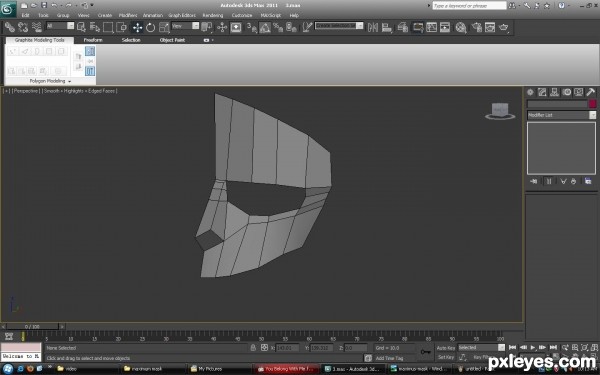
Task: Click the object color swatch in command panel
Action: tap(592, 104)
